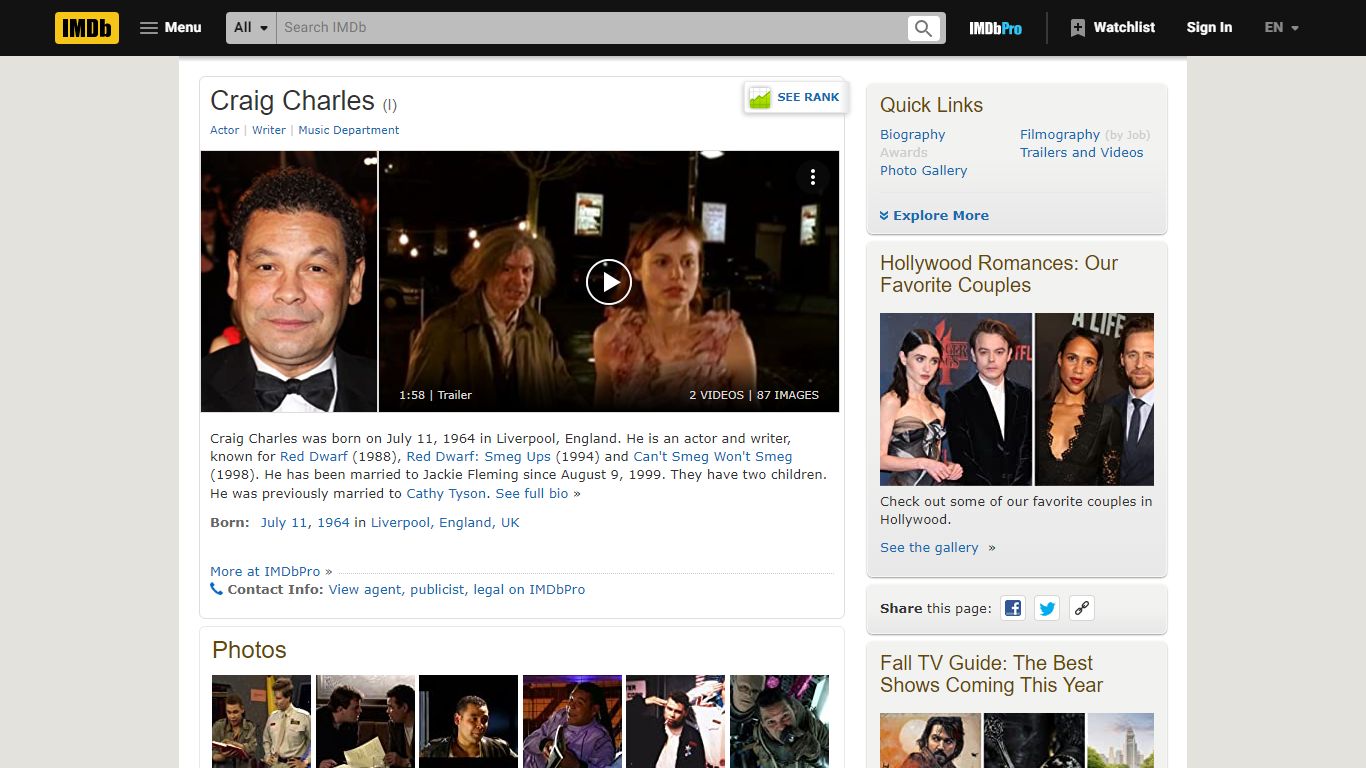1366x768 pixels.
Task: Click See full bio link
Action: click(532, 493)
